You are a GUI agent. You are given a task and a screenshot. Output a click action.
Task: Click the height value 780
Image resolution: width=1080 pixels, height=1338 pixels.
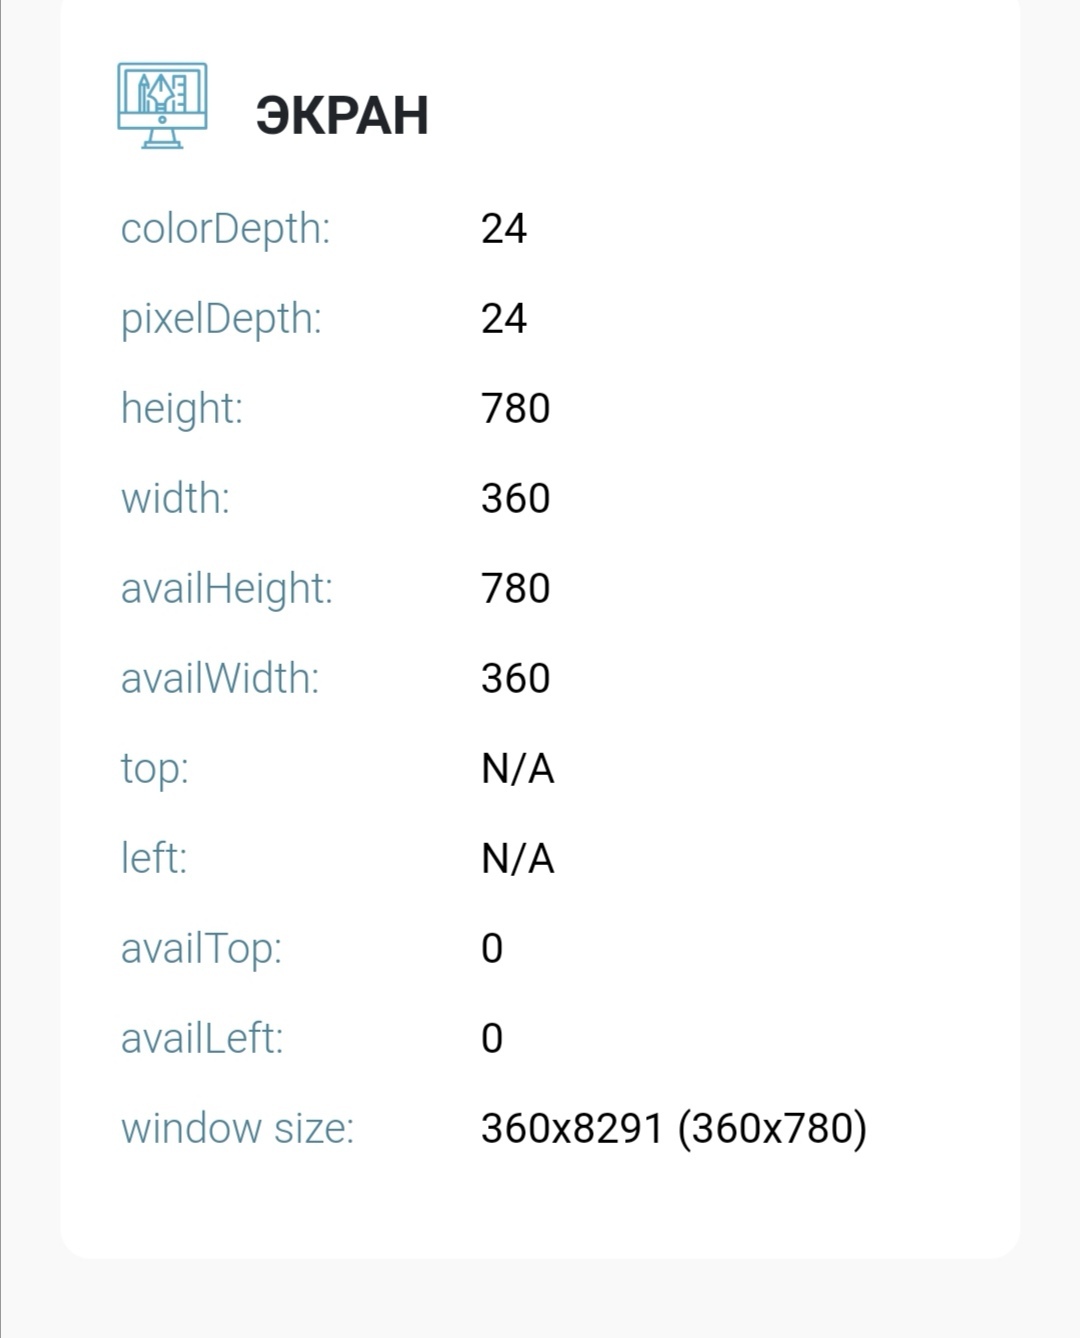(x=515, y=409)
